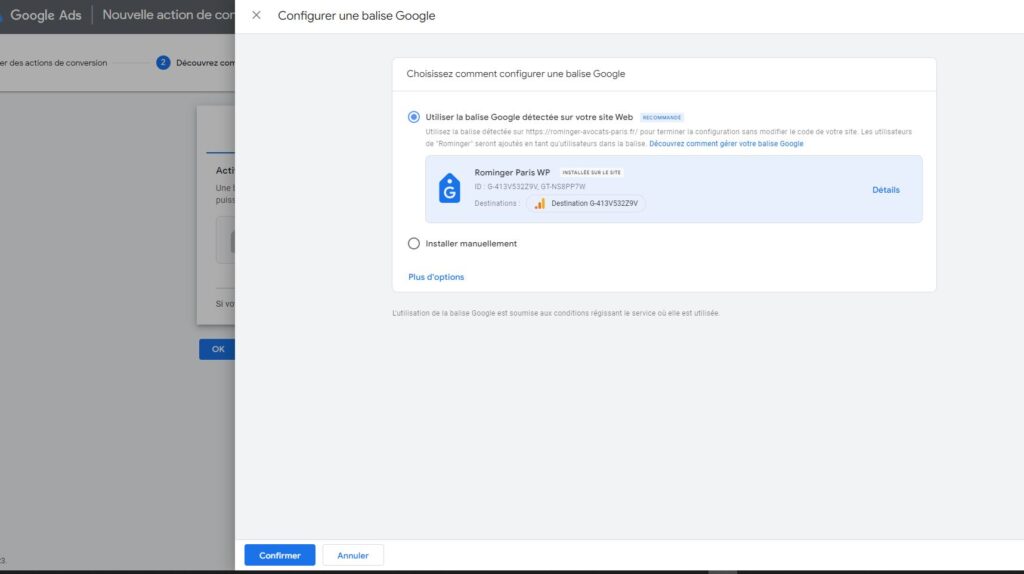
Task: Choose the 'Installer manuellement' radio option
Action: (414, 243)
